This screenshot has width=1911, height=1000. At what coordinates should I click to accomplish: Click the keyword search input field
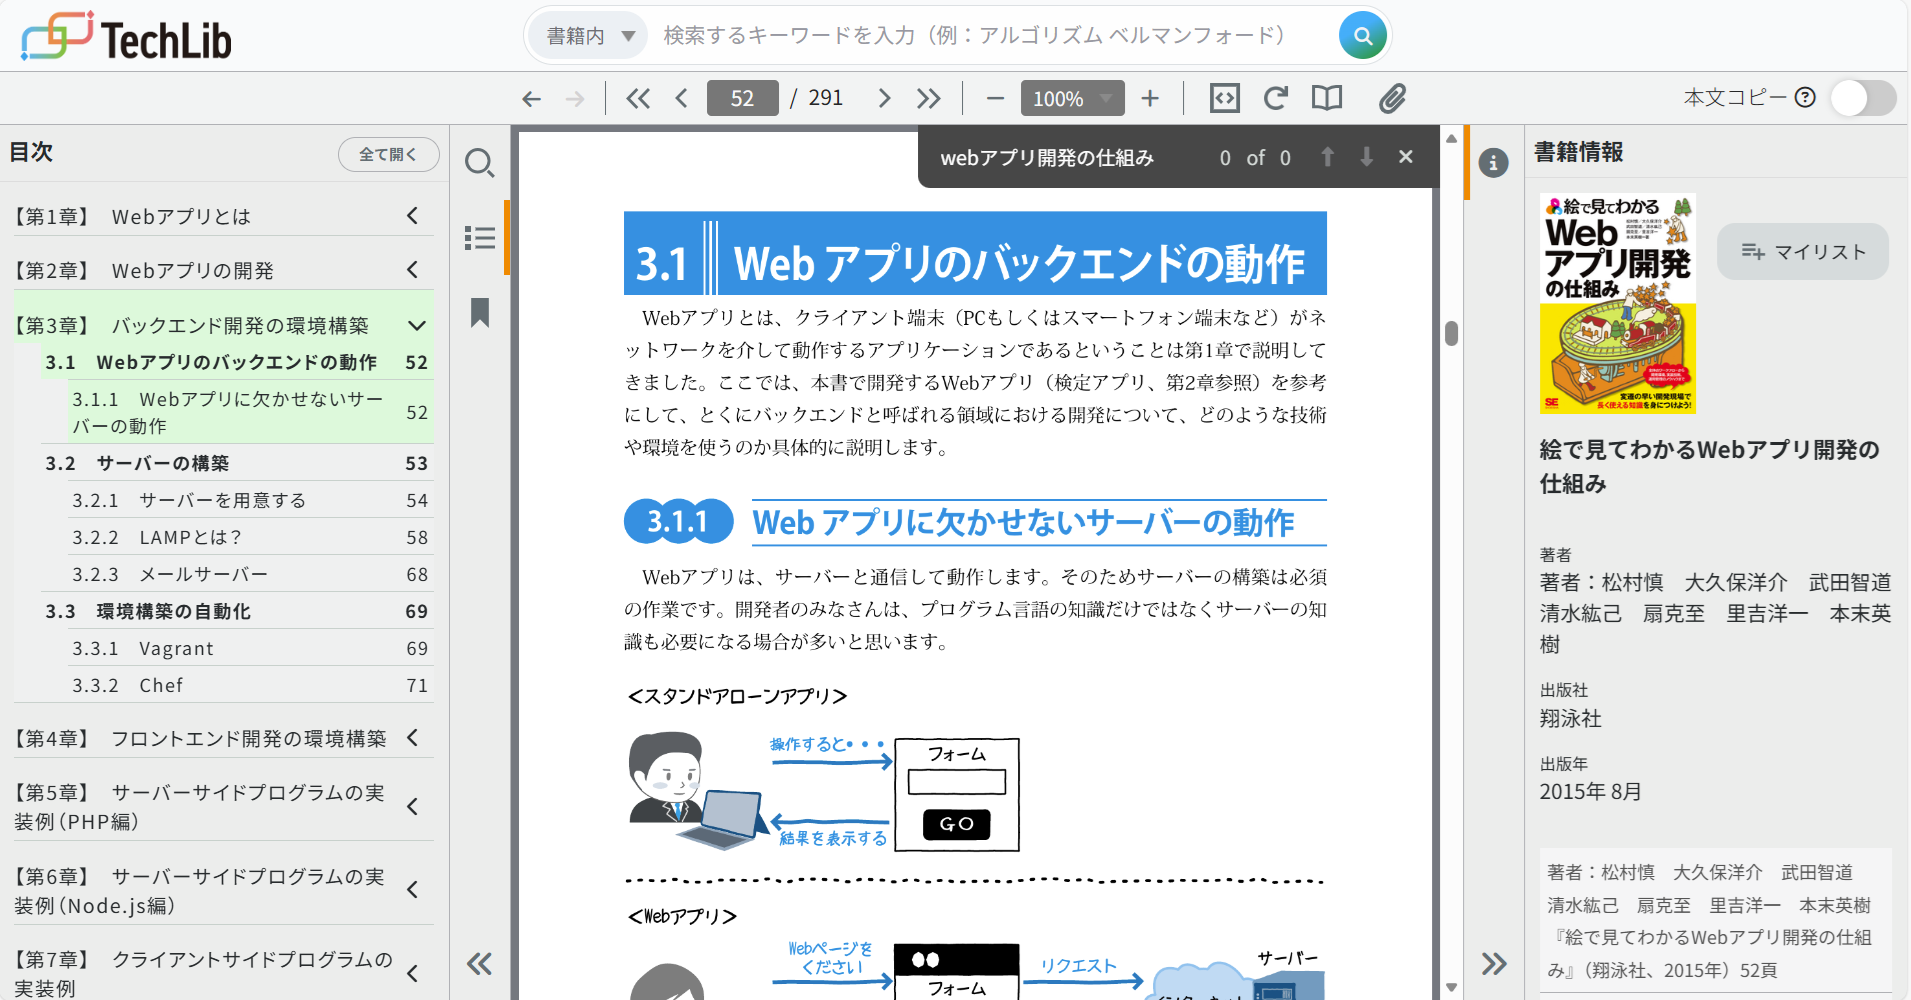990,36
